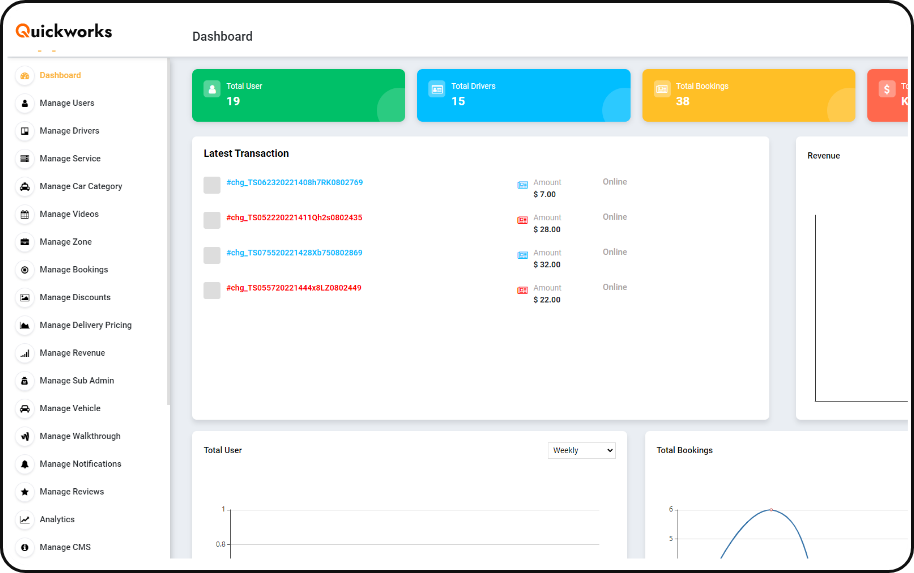
Task: Click the Latest Transaction heading
Action: tap(246, 153)
